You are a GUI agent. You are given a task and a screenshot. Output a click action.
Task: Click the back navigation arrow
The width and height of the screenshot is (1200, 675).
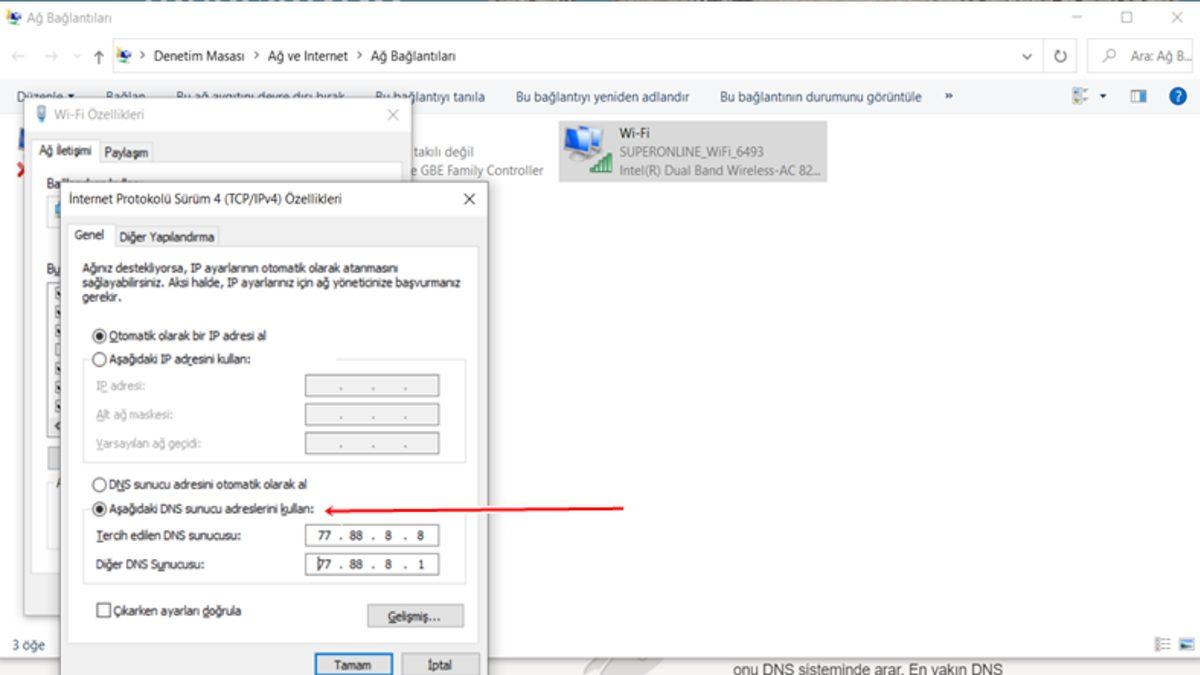(x=18, y=57)
